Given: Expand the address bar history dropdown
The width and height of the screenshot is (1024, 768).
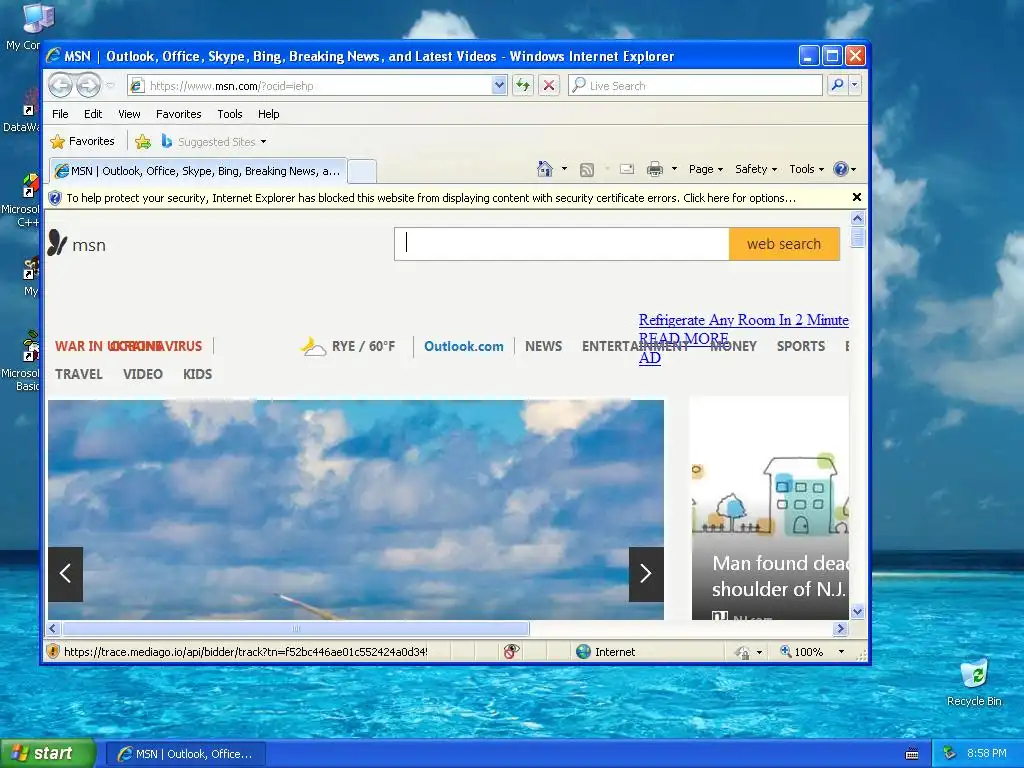Looking at the screenshot, I should 499,86.
